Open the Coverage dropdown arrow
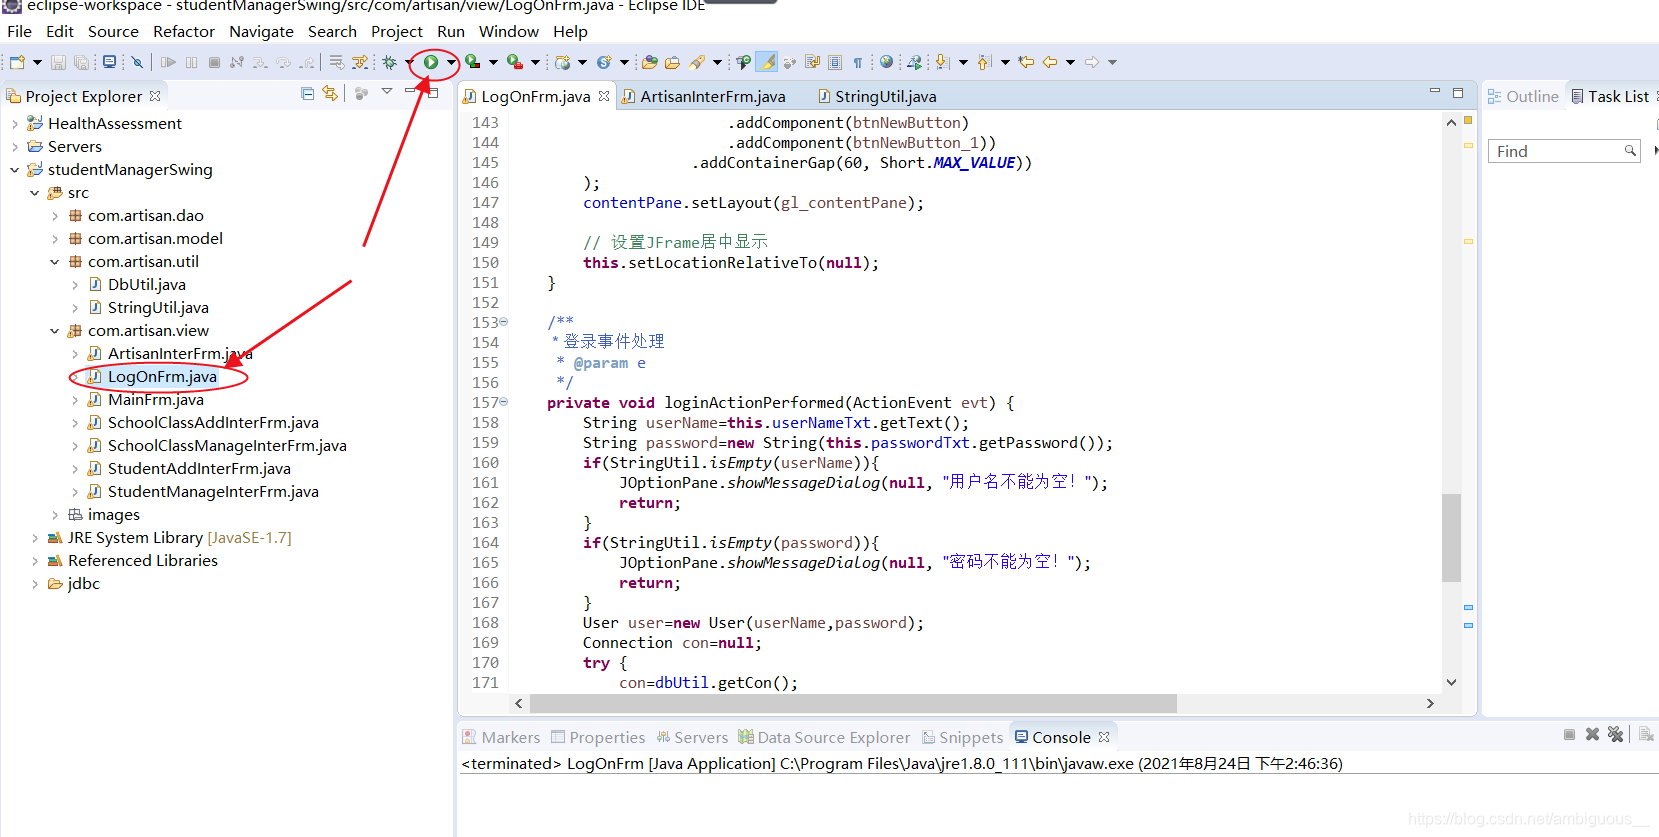 [493, 62]
